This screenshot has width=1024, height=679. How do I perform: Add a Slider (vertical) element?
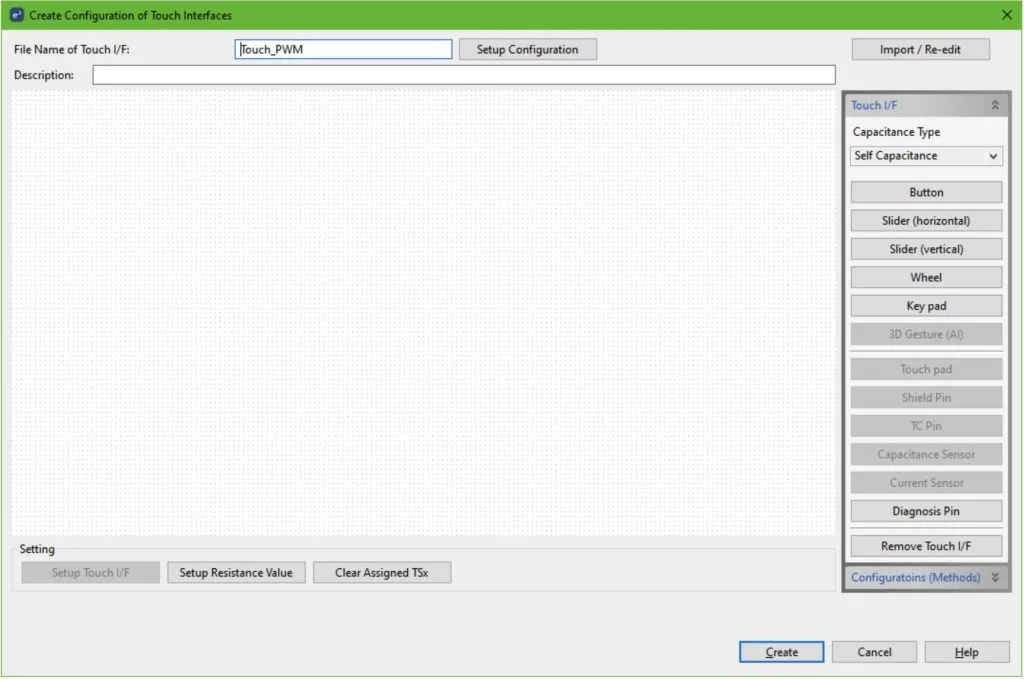point(925,248)
